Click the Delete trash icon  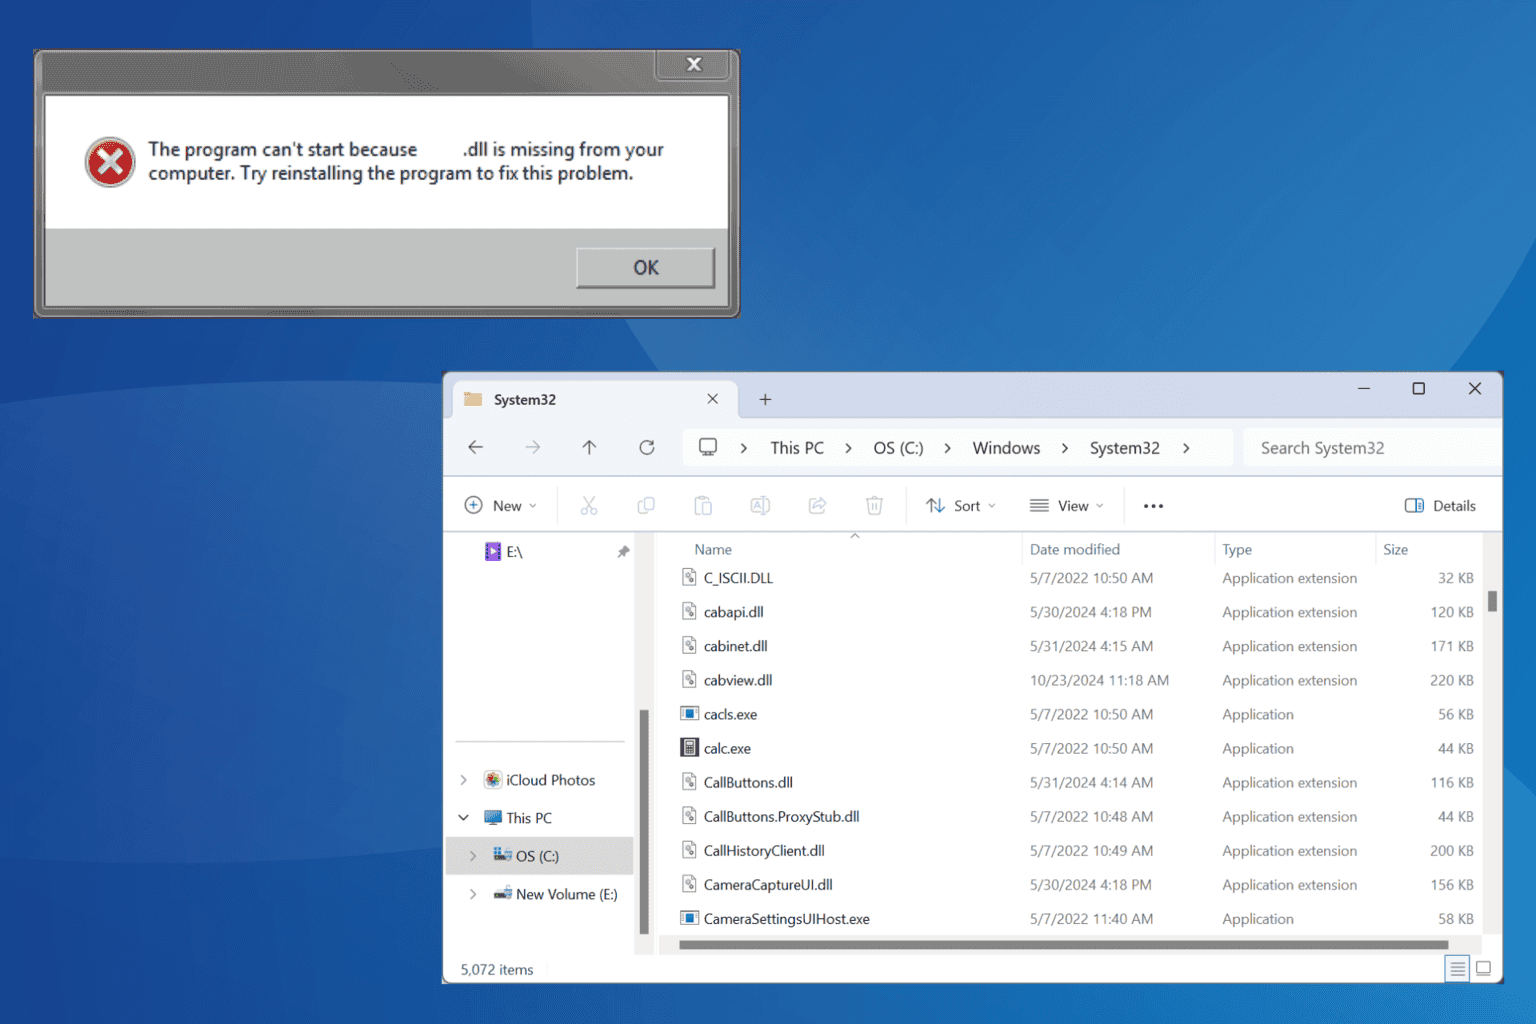874,506
